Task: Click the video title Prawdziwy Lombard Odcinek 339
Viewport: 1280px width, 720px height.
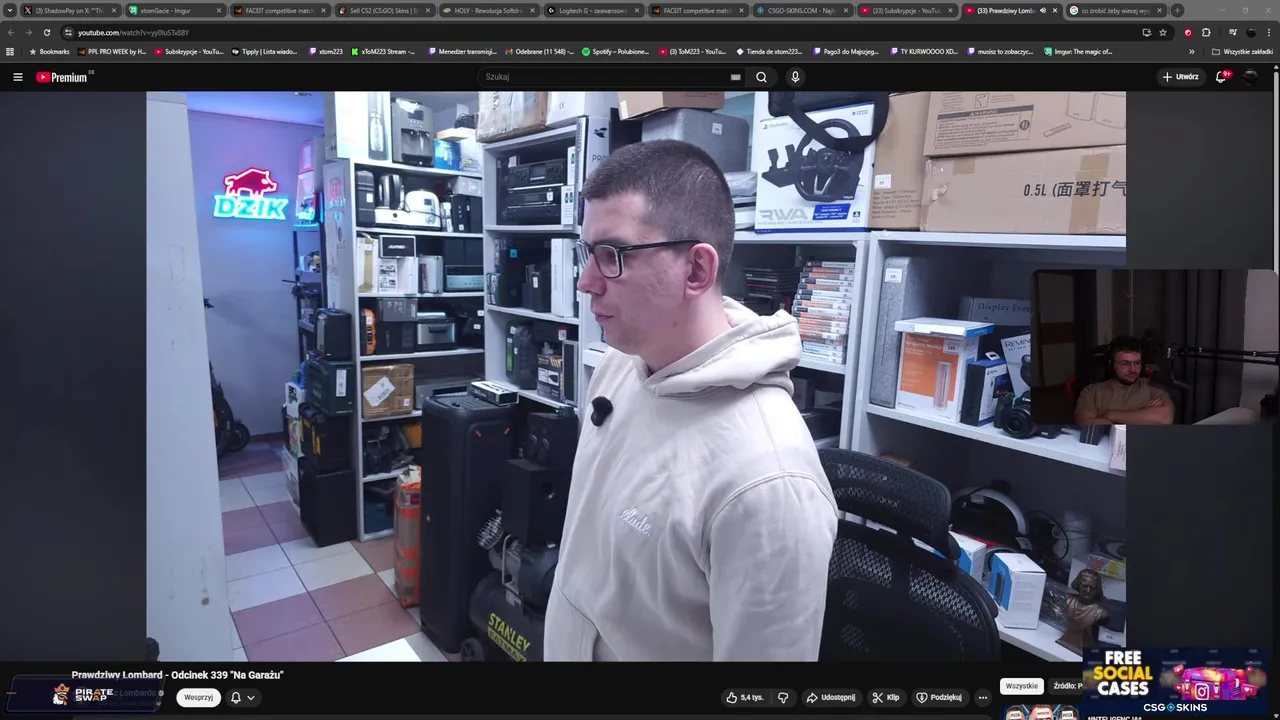Action: pos(177,675)
